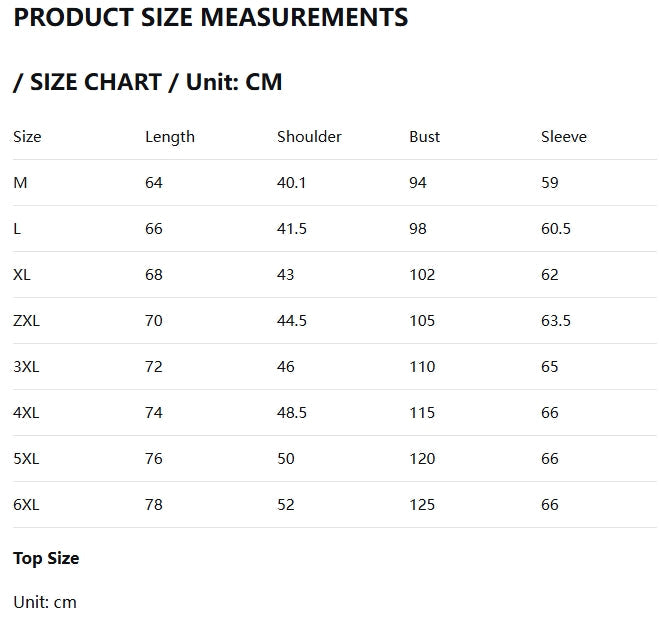Select the 6XL size row label
The width and height of the screenshot is (659, 622).
pos(26,505)
